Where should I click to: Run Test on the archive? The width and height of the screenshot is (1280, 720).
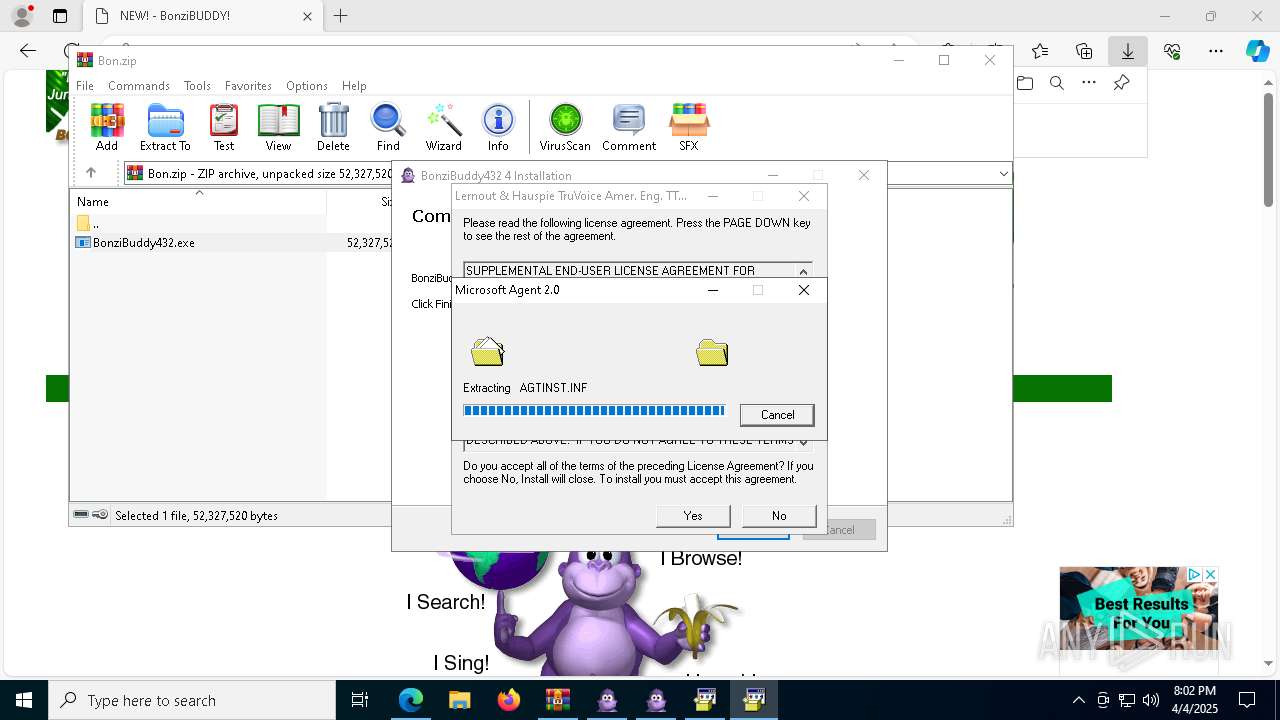click(x=224, y=127)
